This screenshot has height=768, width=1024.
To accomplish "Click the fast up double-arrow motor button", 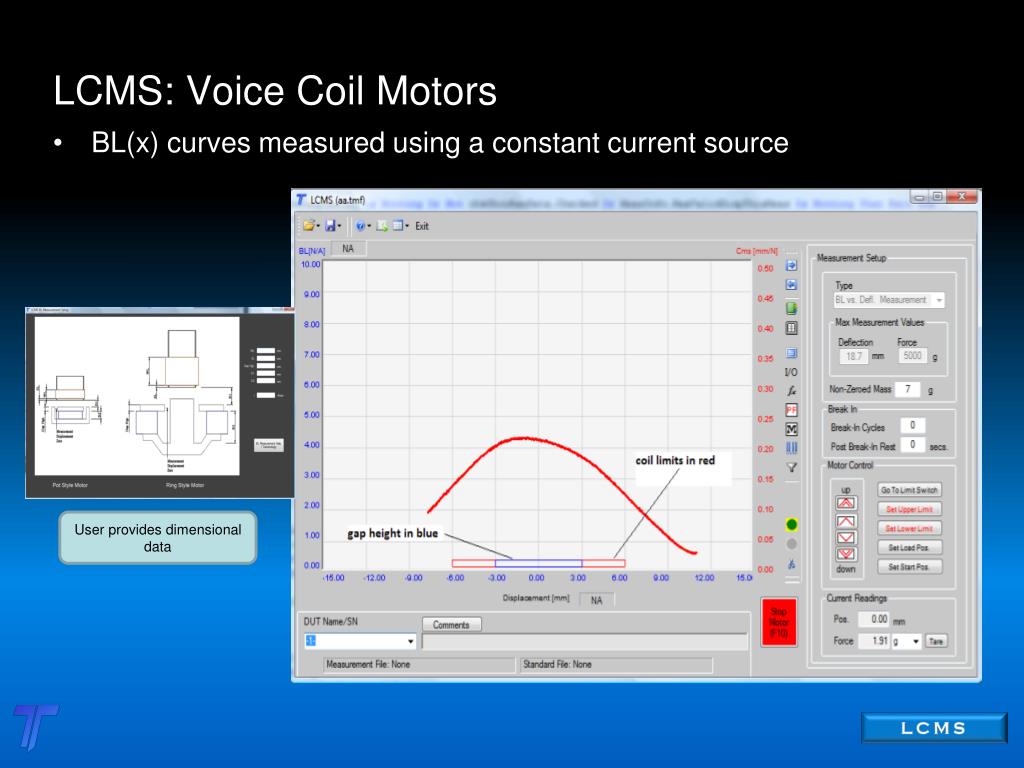I will pyautogui.click(x=846, y=503).
